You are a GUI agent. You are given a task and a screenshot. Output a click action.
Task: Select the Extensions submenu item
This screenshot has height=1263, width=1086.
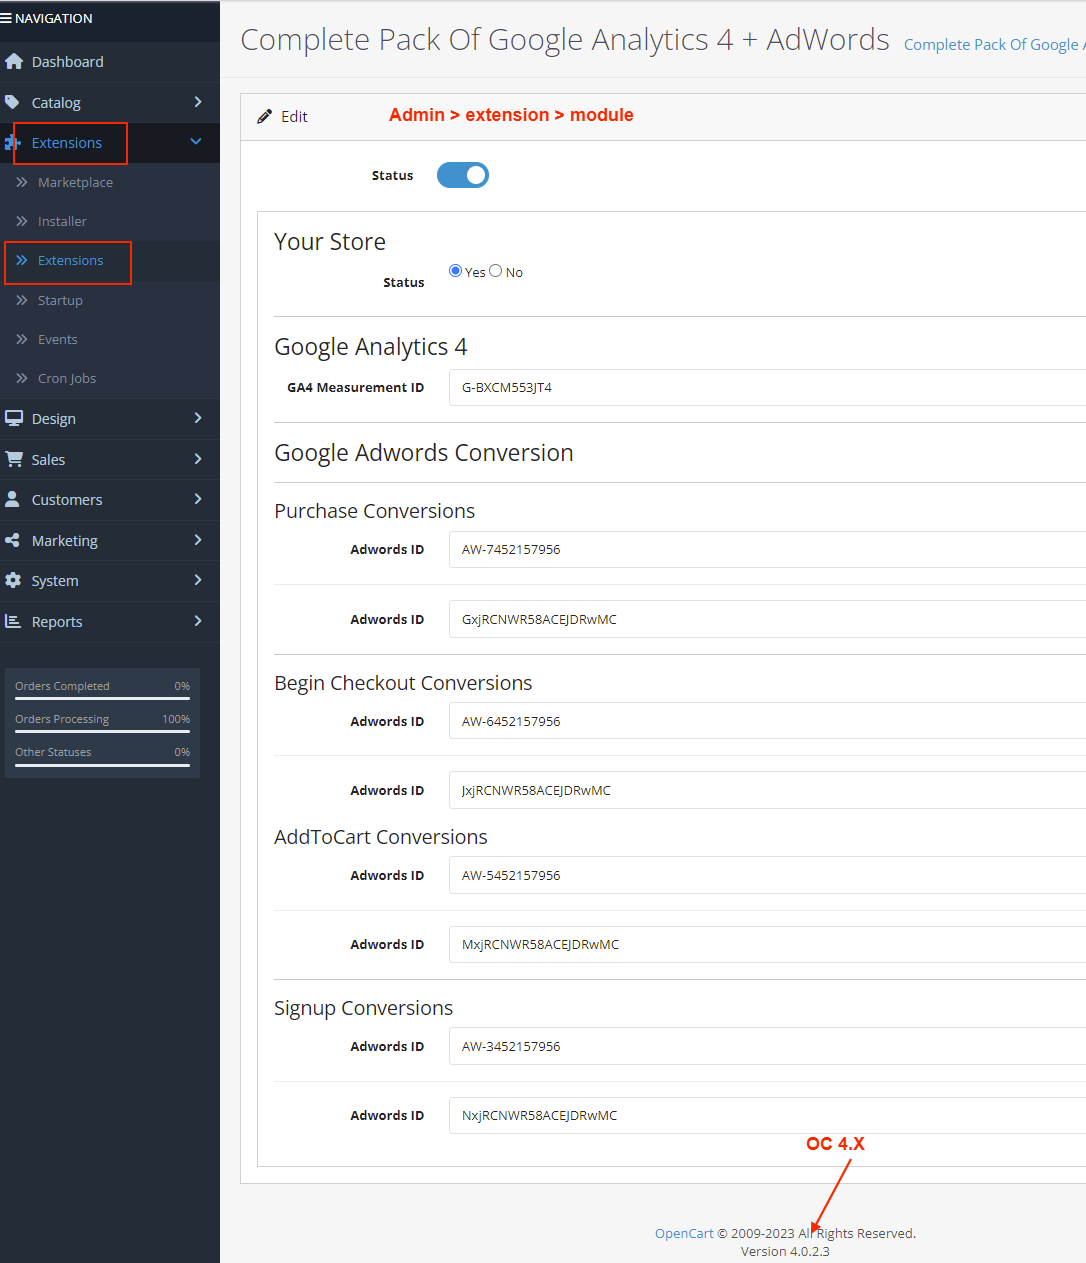click(110, 261)
